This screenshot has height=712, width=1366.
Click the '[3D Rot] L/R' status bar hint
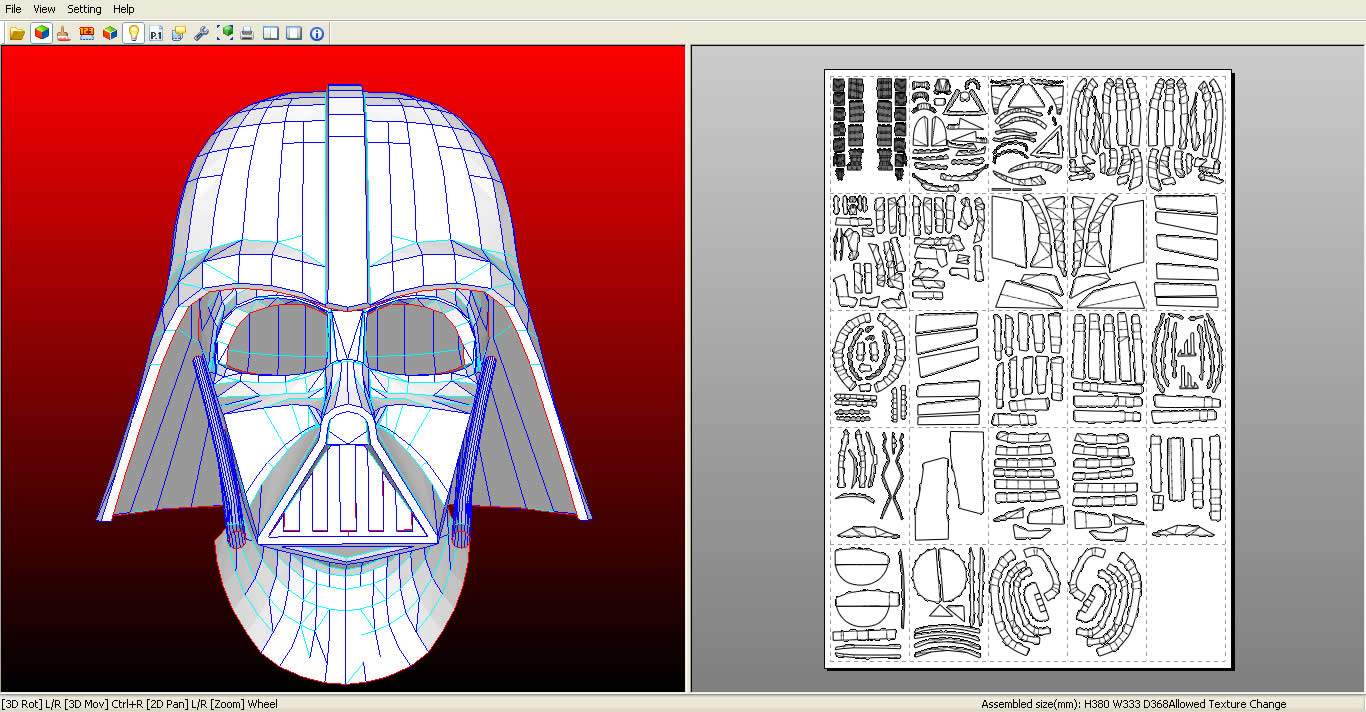(x=32, y=704)
